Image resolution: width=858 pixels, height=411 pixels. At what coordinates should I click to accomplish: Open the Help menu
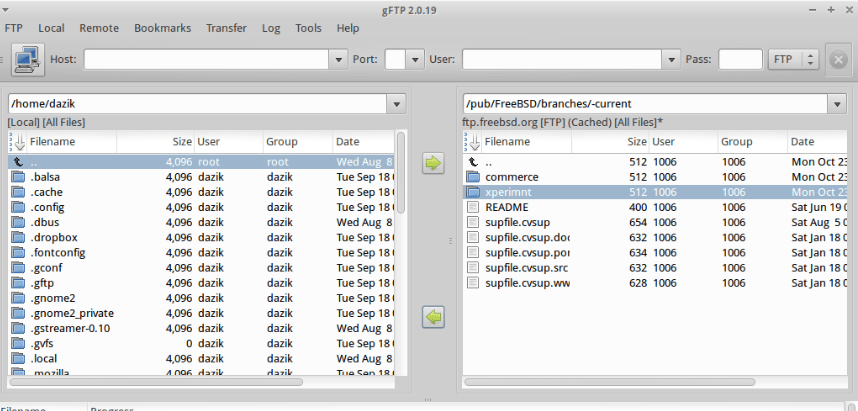pyautogui.click(x=348, y=28)
